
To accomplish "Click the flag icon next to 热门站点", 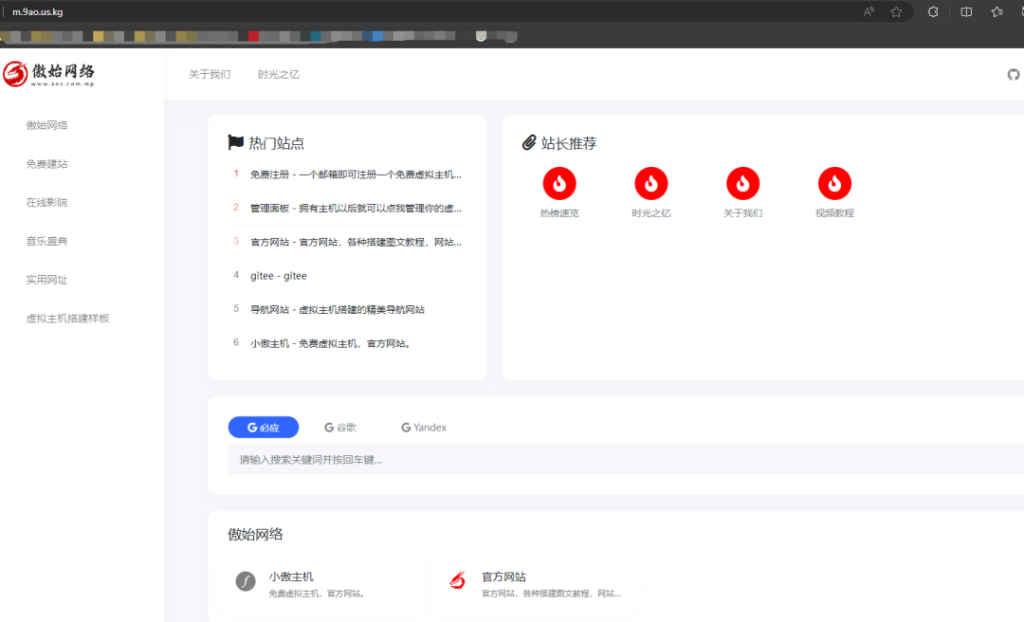I will pyautogui.click(x=236, y=142).
